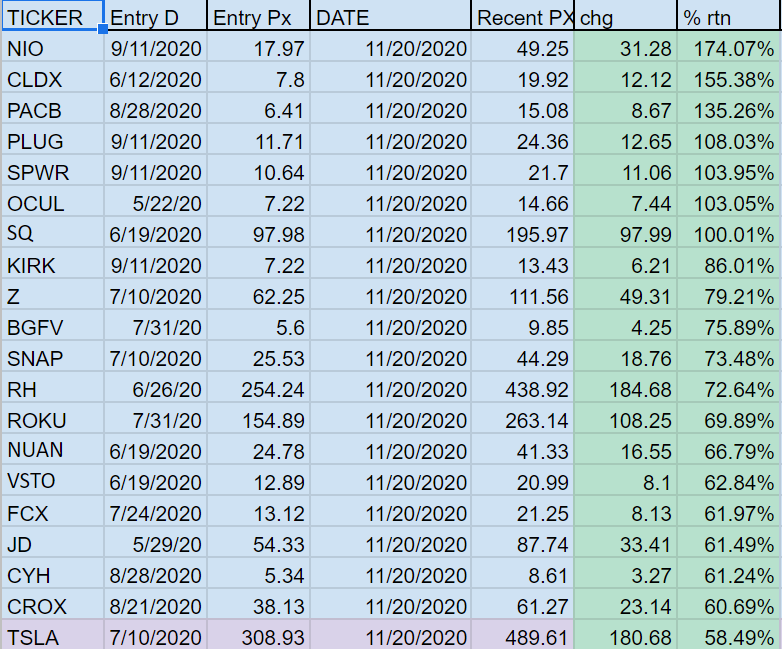
Task: Select the PACB ticker cell
Action: coord(52,109)
